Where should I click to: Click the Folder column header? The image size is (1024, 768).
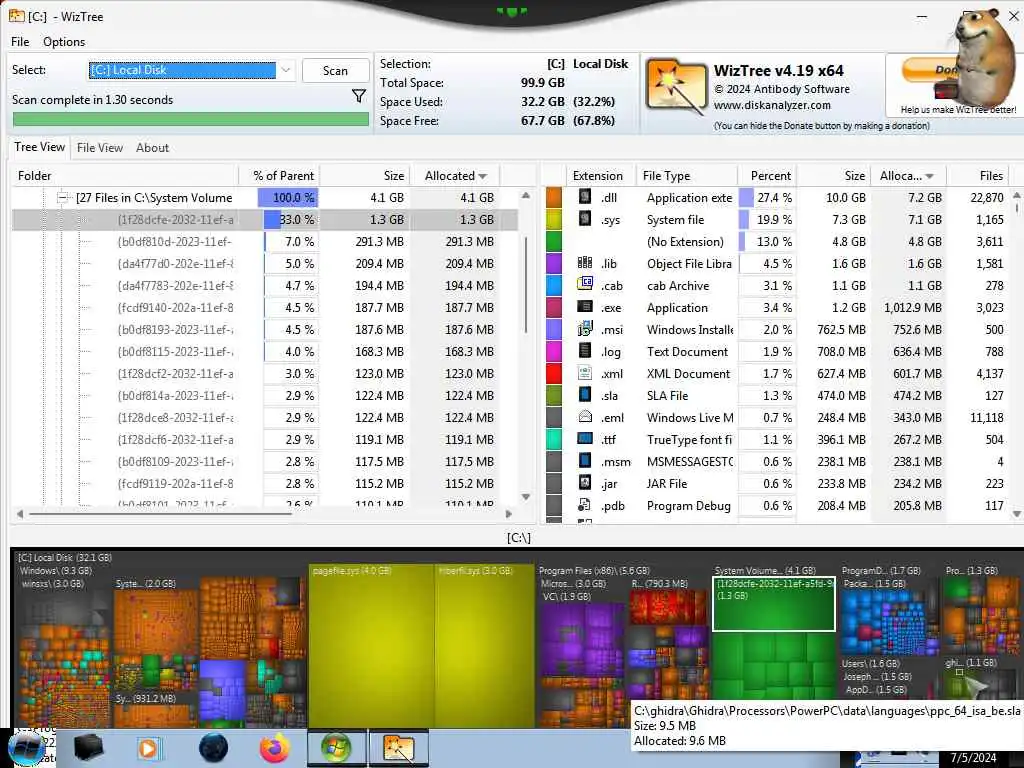tap(124, 176)
